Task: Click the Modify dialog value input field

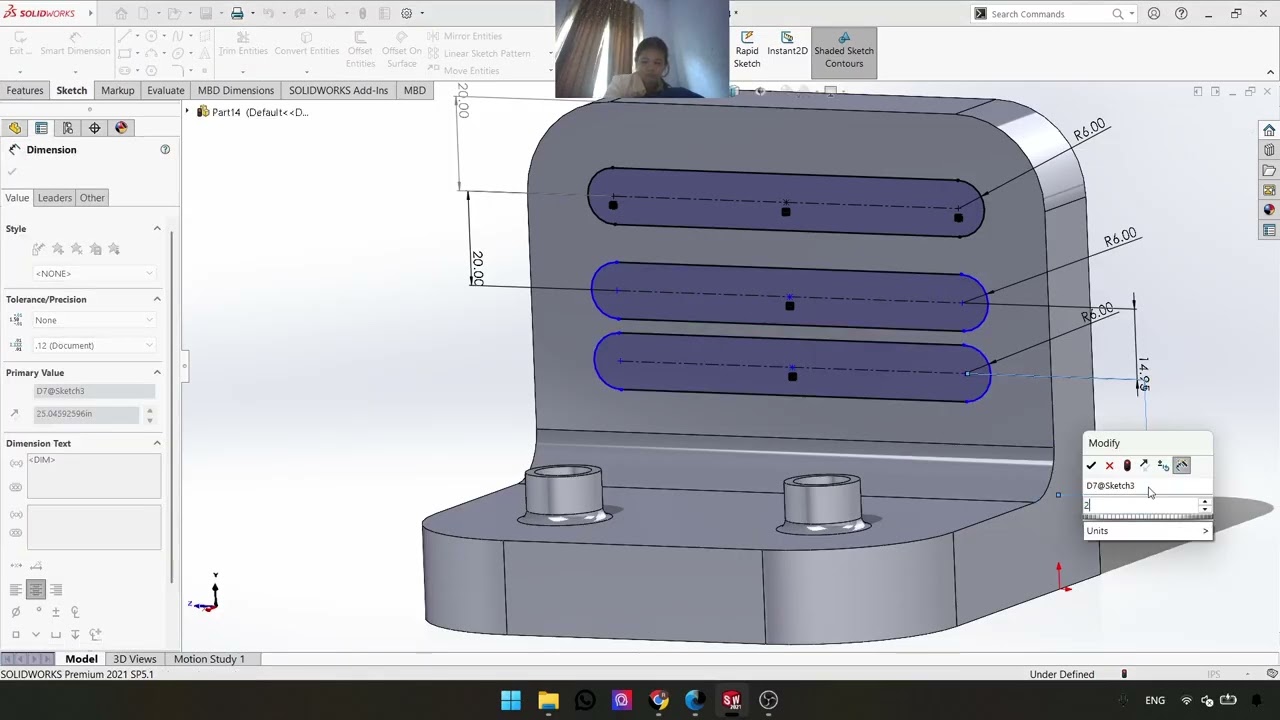Action: (1141, 505)
